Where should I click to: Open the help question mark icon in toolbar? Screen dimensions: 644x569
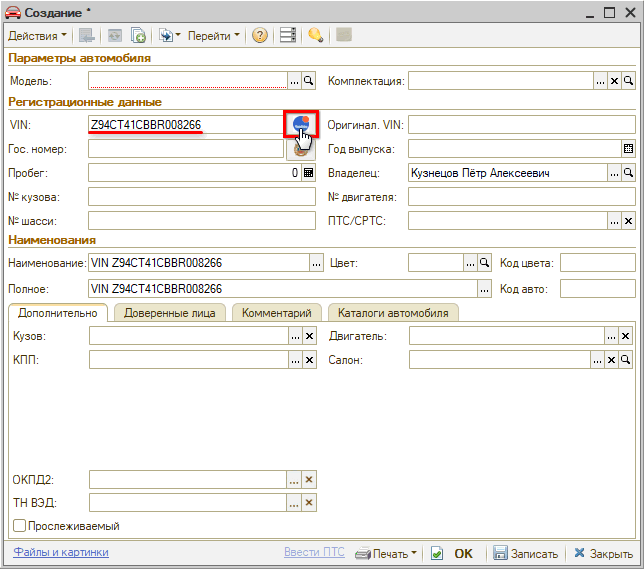point(260,35)
